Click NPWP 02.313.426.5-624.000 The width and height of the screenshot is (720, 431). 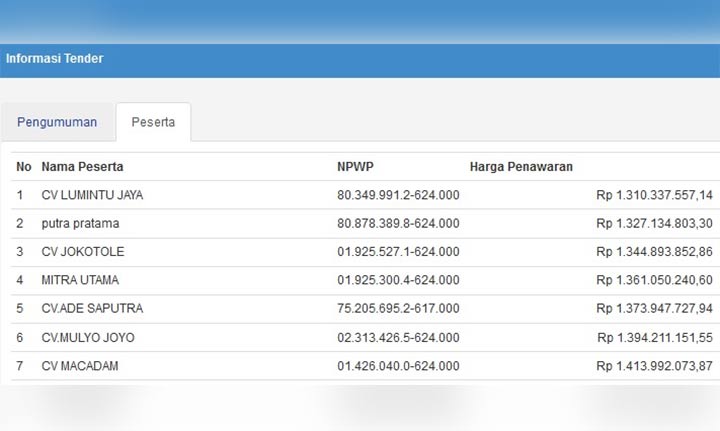click(398, 337)
